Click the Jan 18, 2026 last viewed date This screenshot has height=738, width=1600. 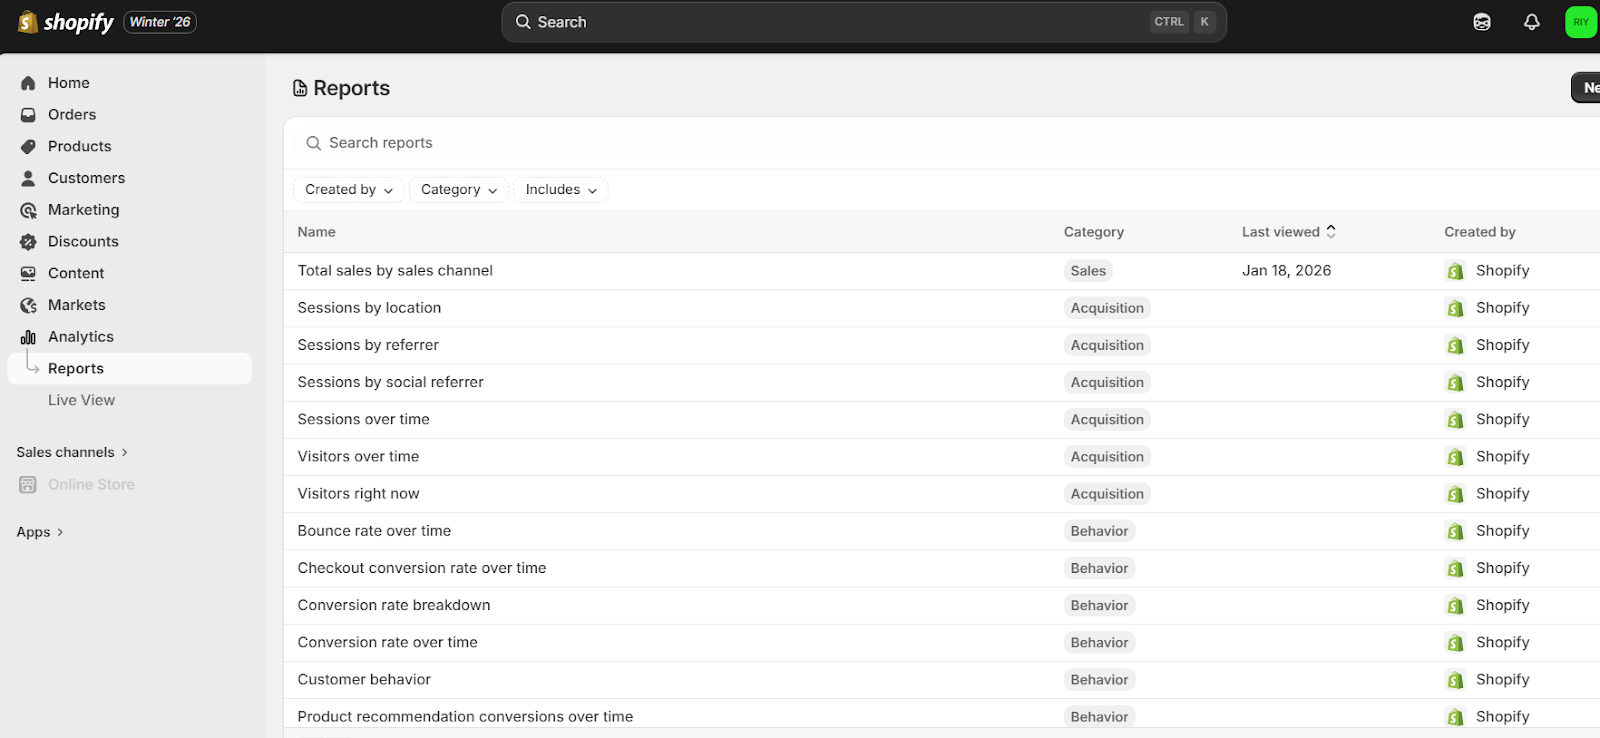pyautogui.click(x=1286, y=271)
